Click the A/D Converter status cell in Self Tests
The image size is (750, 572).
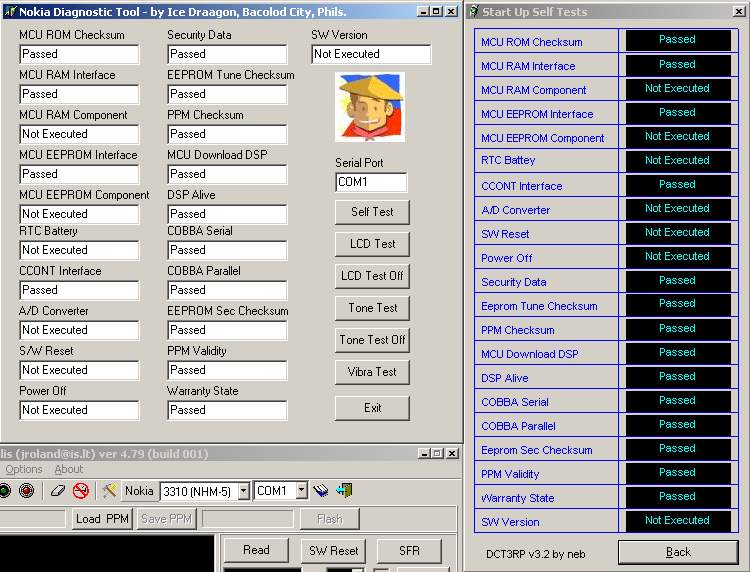point(678,209)
